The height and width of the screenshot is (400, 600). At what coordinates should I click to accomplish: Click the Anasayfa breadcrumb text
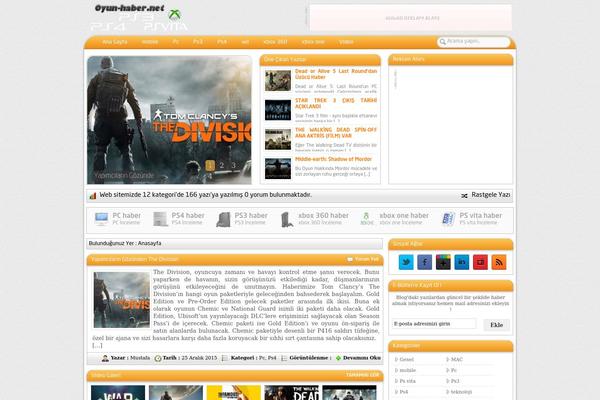[x=149, y=243]
